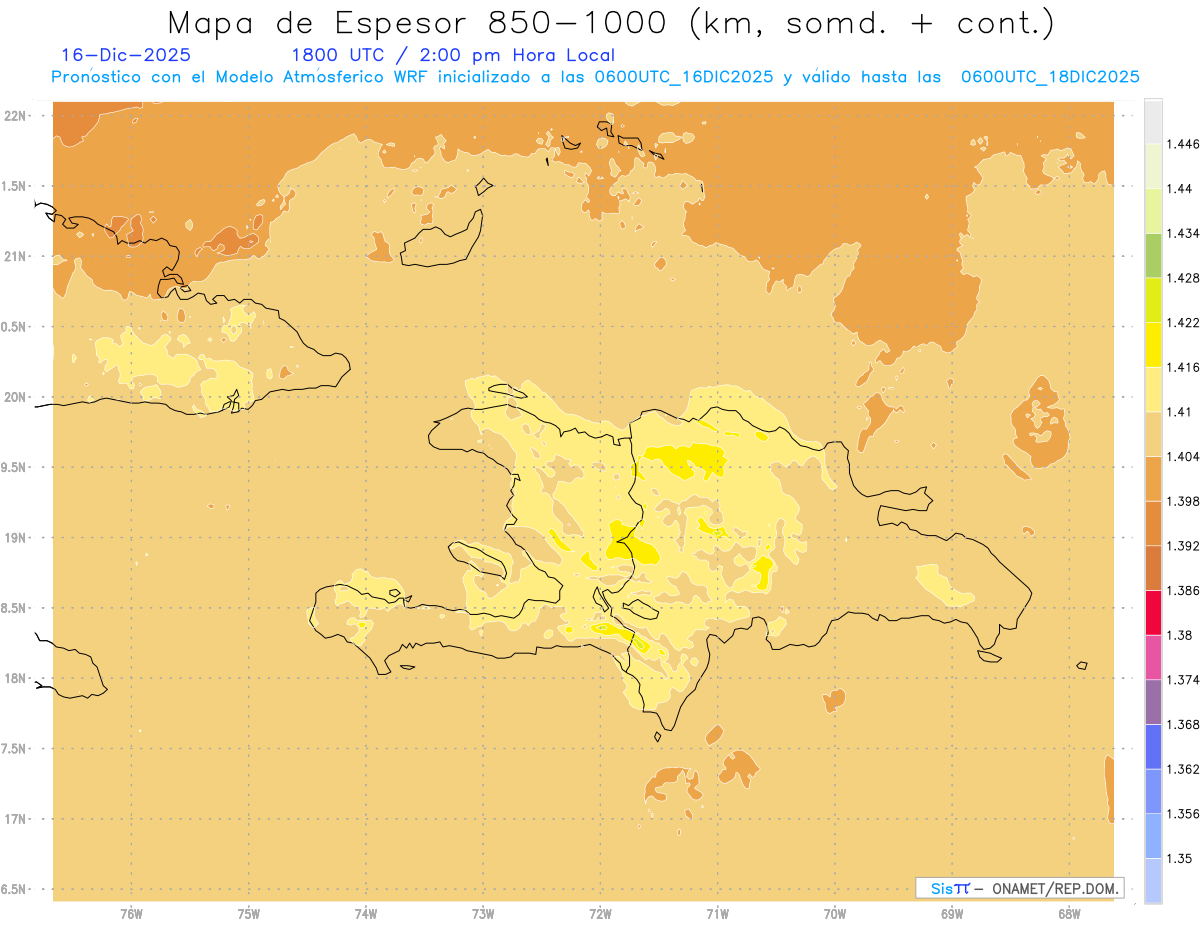Select the date text '16-Dic-2025'

click(x=126, y=56)
